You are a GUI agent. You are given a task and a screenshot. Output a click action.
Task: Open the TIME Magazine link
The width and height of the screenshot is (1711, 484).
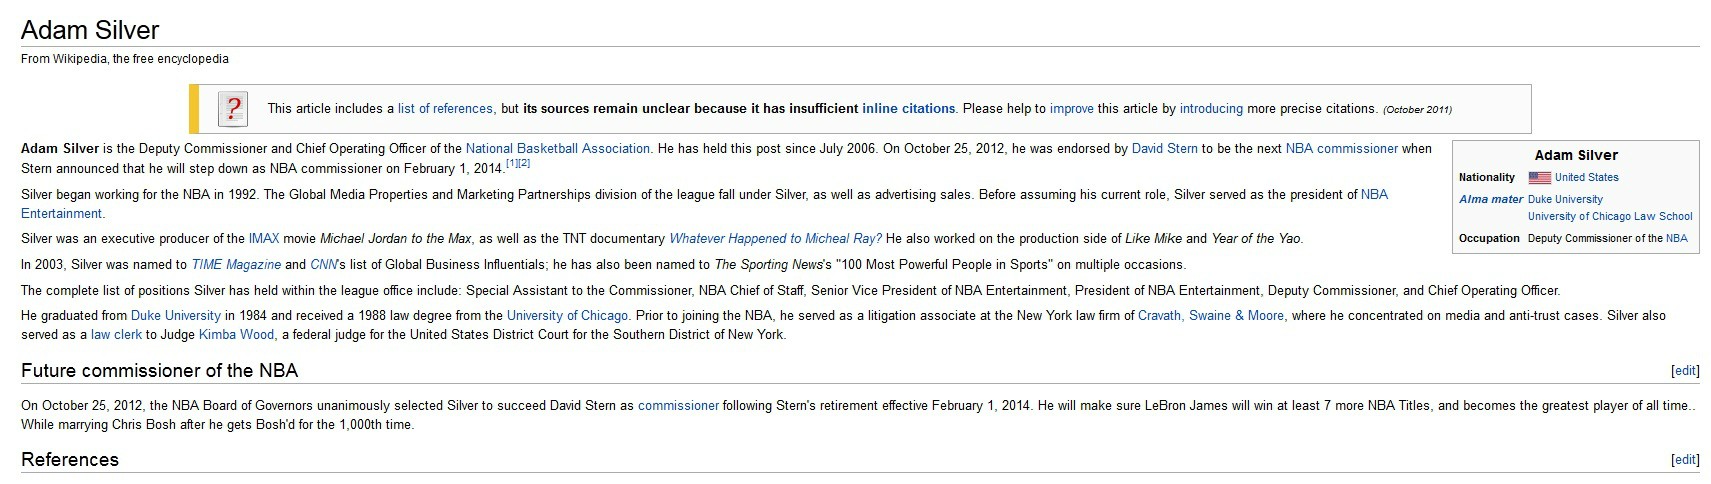click(x=236, y=265)
